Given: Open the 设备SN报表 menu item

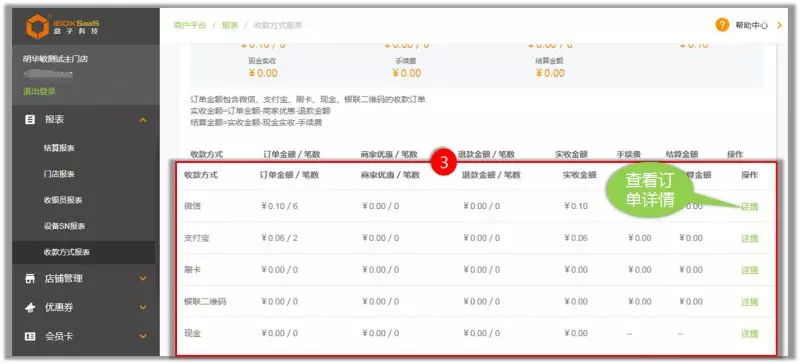Looking at the screenshot, I should [x=64, y=226].
